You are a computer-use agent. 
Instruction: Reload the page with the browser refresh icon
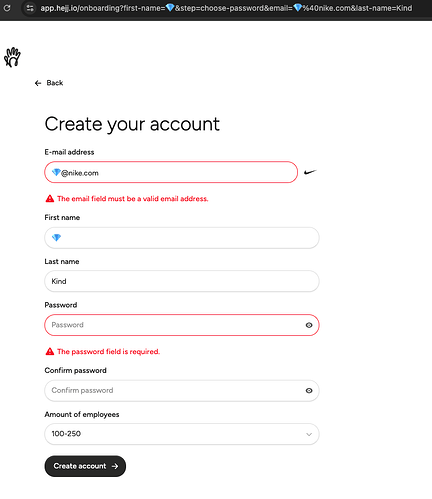7,8
